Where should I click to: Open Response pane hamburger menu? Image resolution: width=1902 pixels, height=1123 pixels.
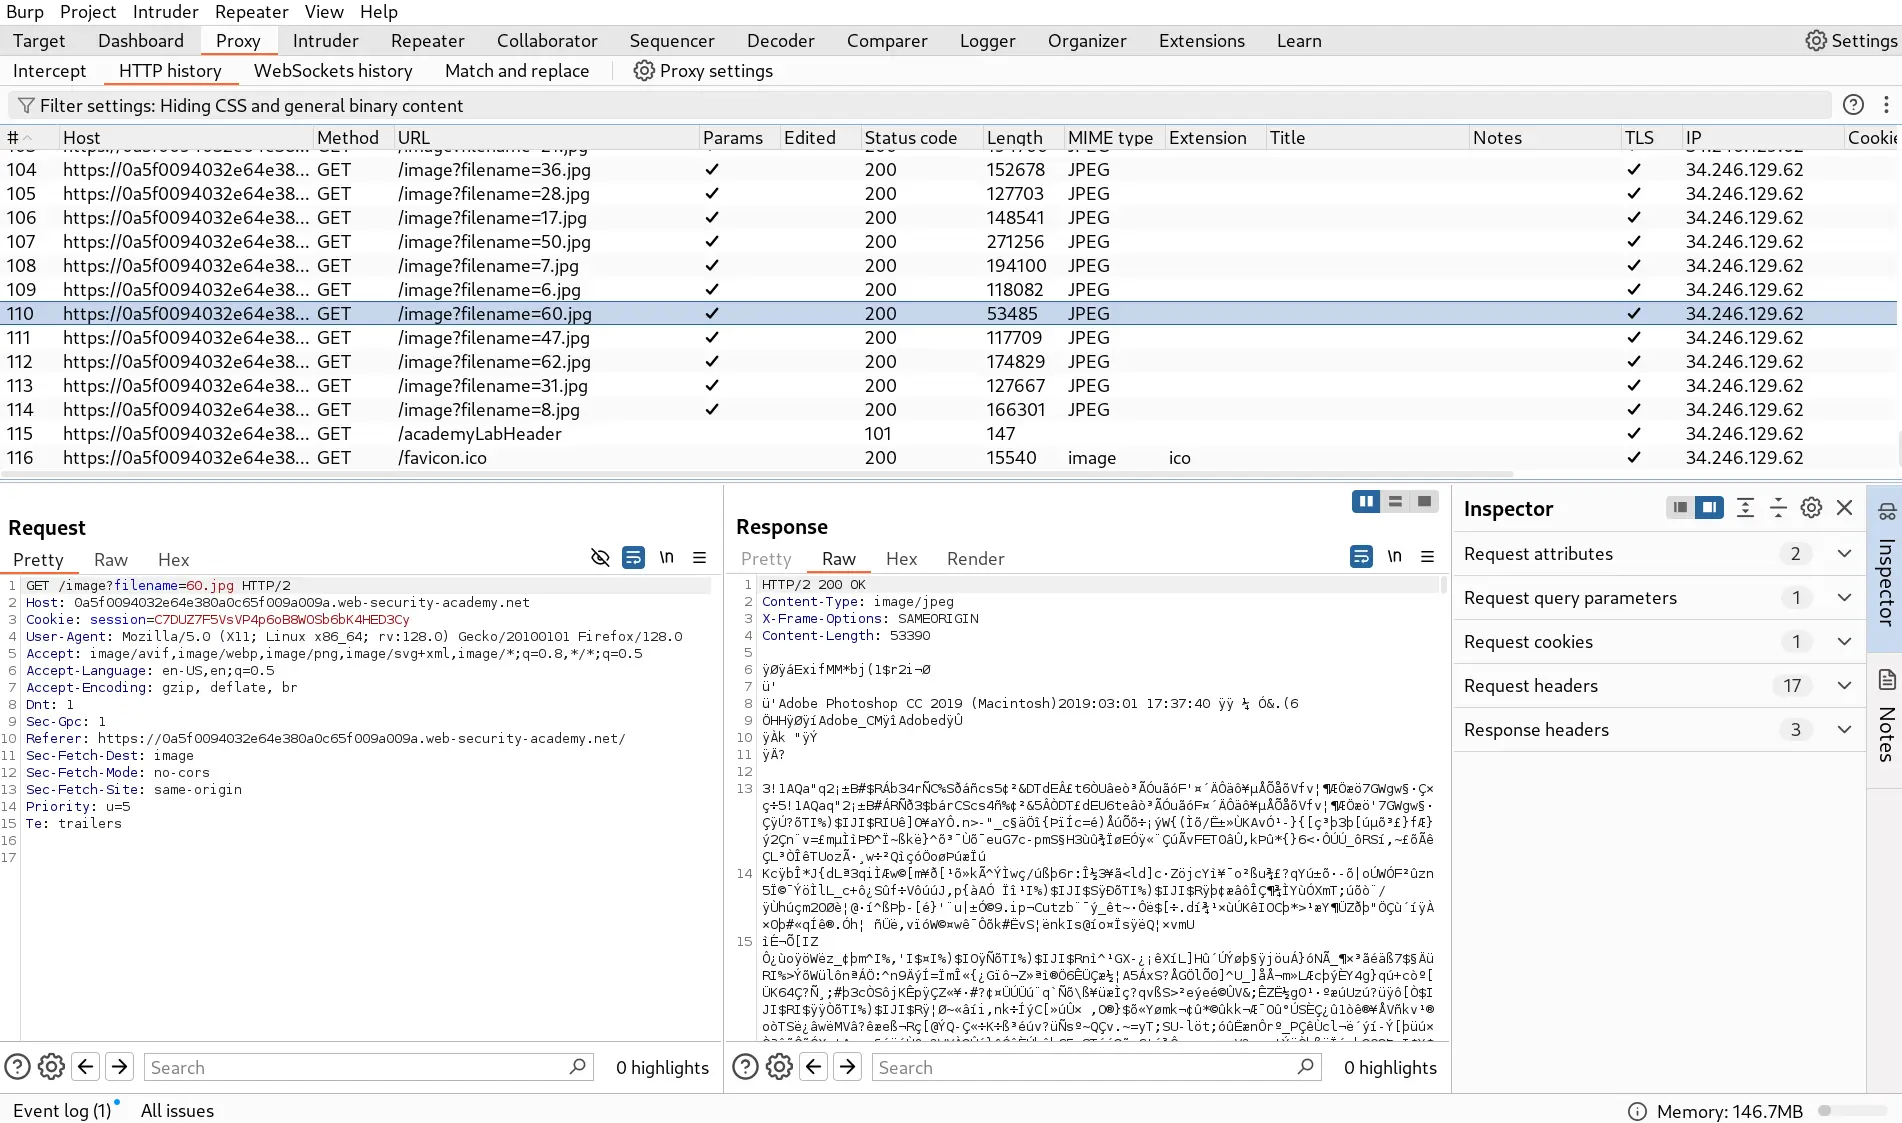(x=1428, y=557)
